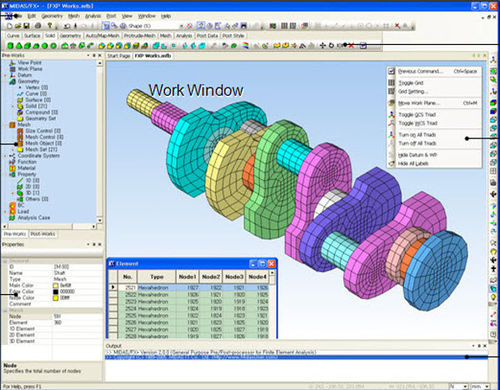Toggle GCS Triad in context menu

point(417,115)
